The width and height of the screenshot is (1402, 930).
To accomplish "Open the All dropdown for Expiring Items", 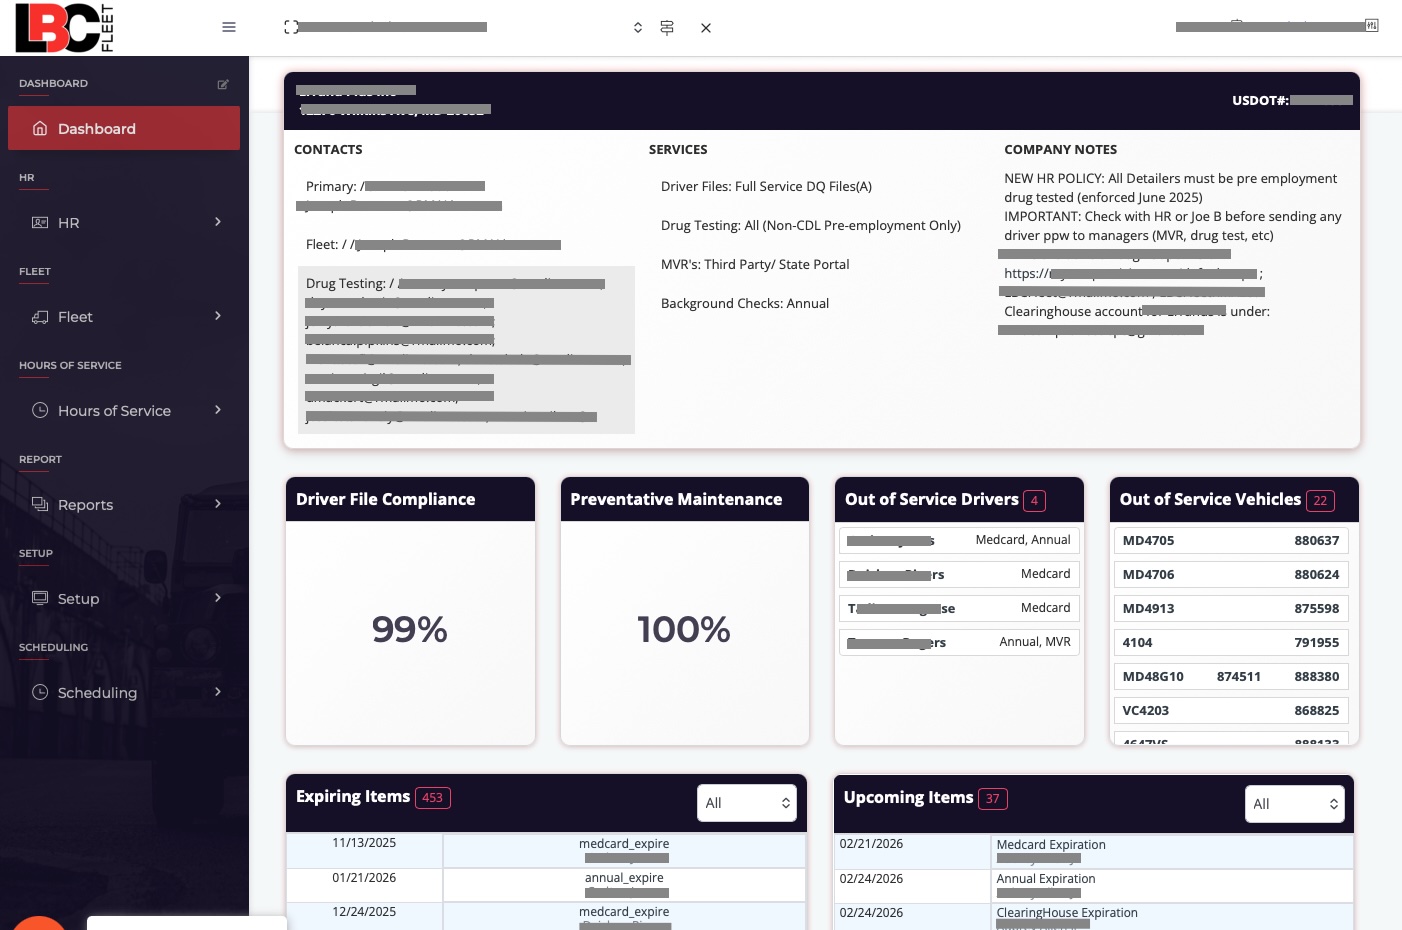I will [x=747, y=803].
